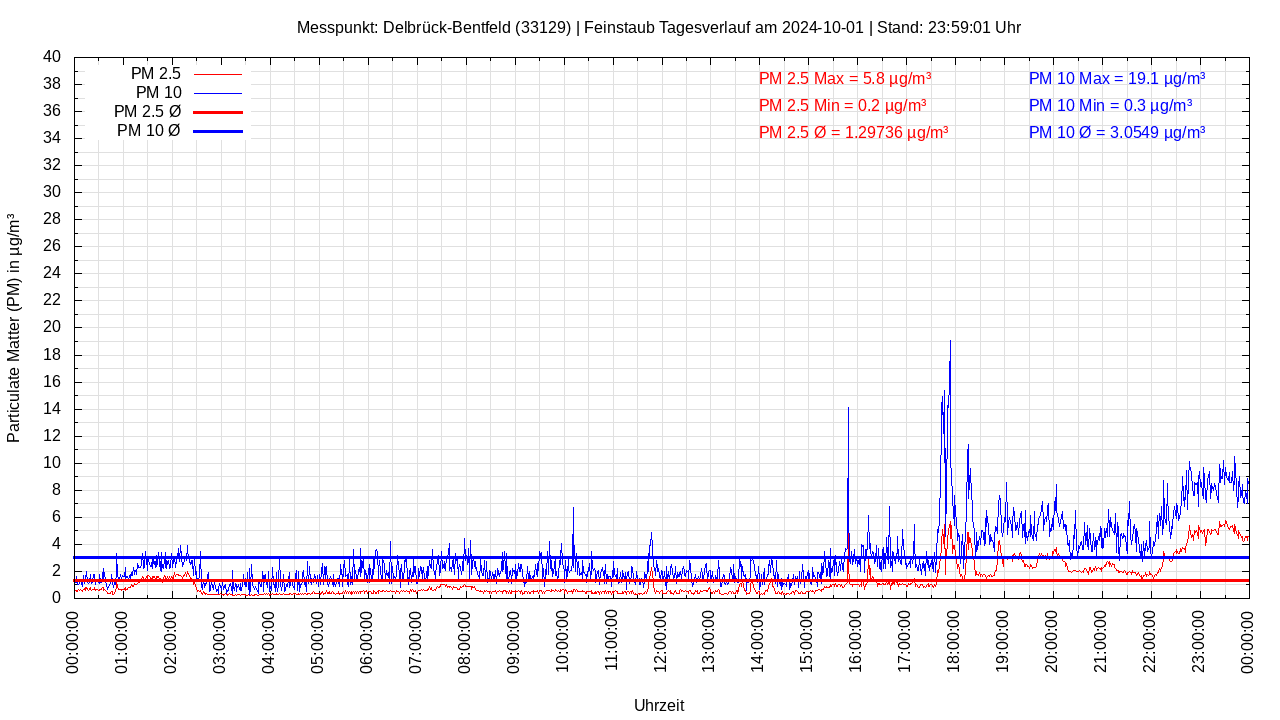Click the PM 10 Max = 19.1 µg/m³ text
This screenshot has height=720, width=1280.
click(x=1116, y=79)
